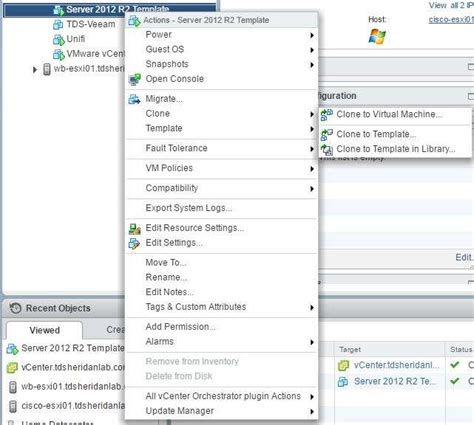Viewport: 474px width, 425px height.
Task: Open the Power submenu arrow
Action: pos(312,35)
